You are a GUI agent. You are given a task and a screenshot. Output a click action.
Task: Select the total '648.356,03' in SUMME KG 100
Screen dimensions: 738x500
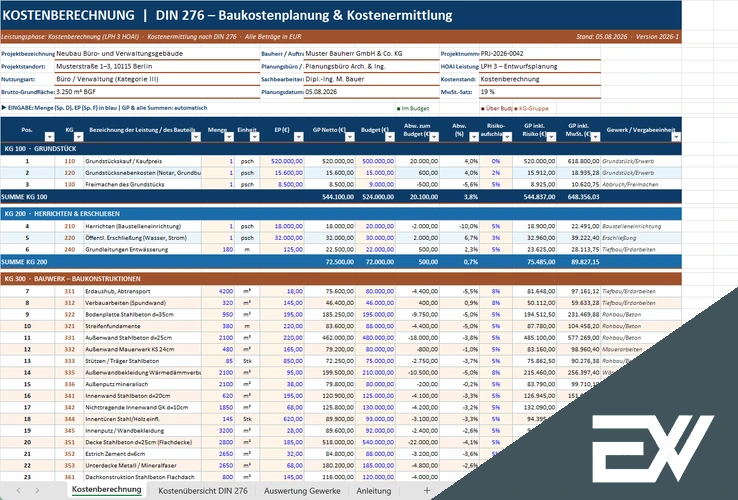coord(578,197)
